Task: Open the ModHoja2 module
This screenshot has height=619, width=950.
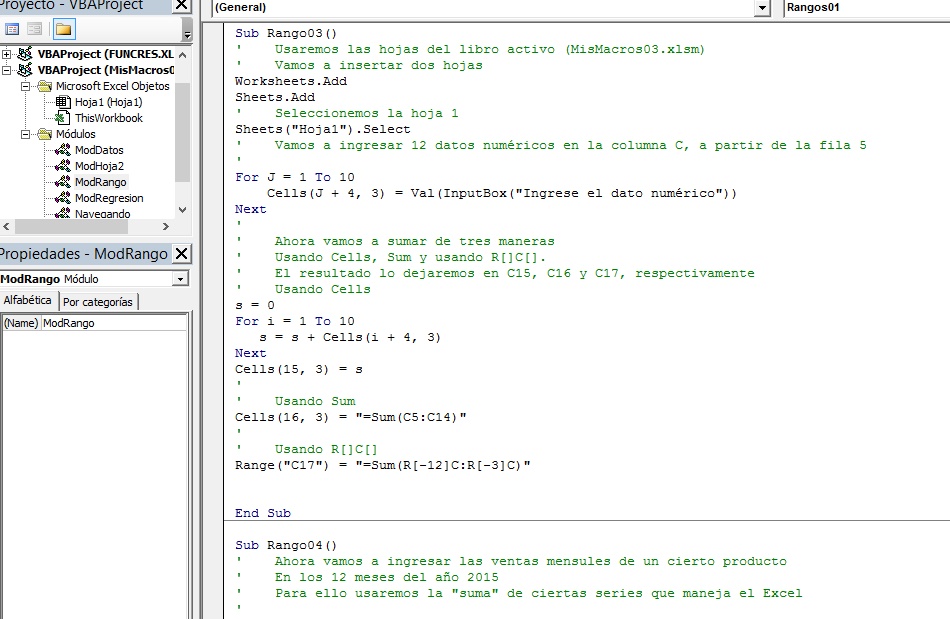Action: [99, 166]
